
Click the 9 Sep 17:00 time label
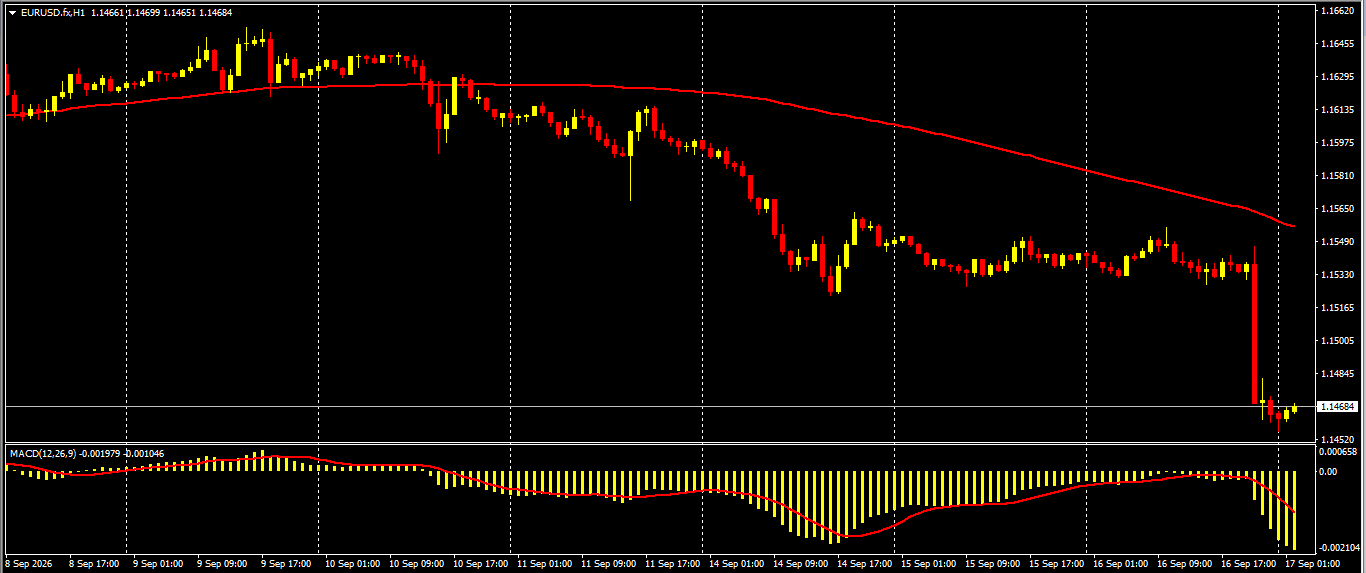pyautogui.click(x=285, y=564)
